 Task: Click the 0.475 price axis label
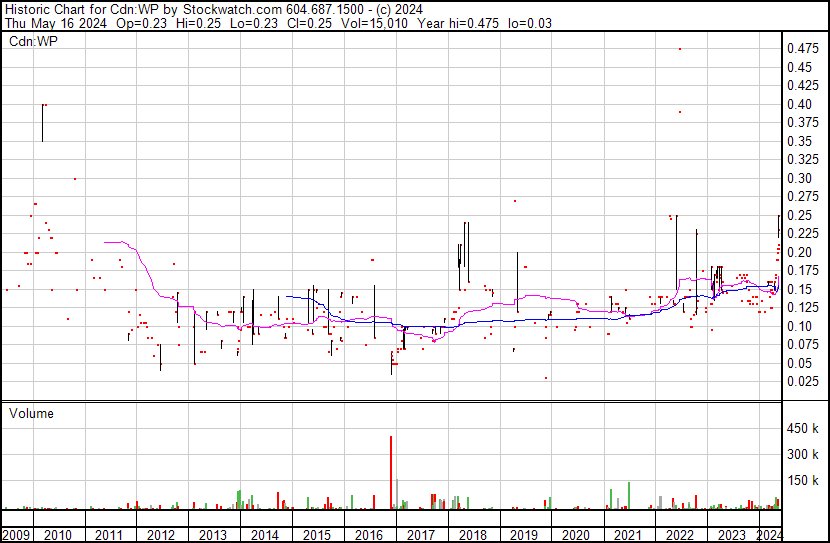pos(803,49)
